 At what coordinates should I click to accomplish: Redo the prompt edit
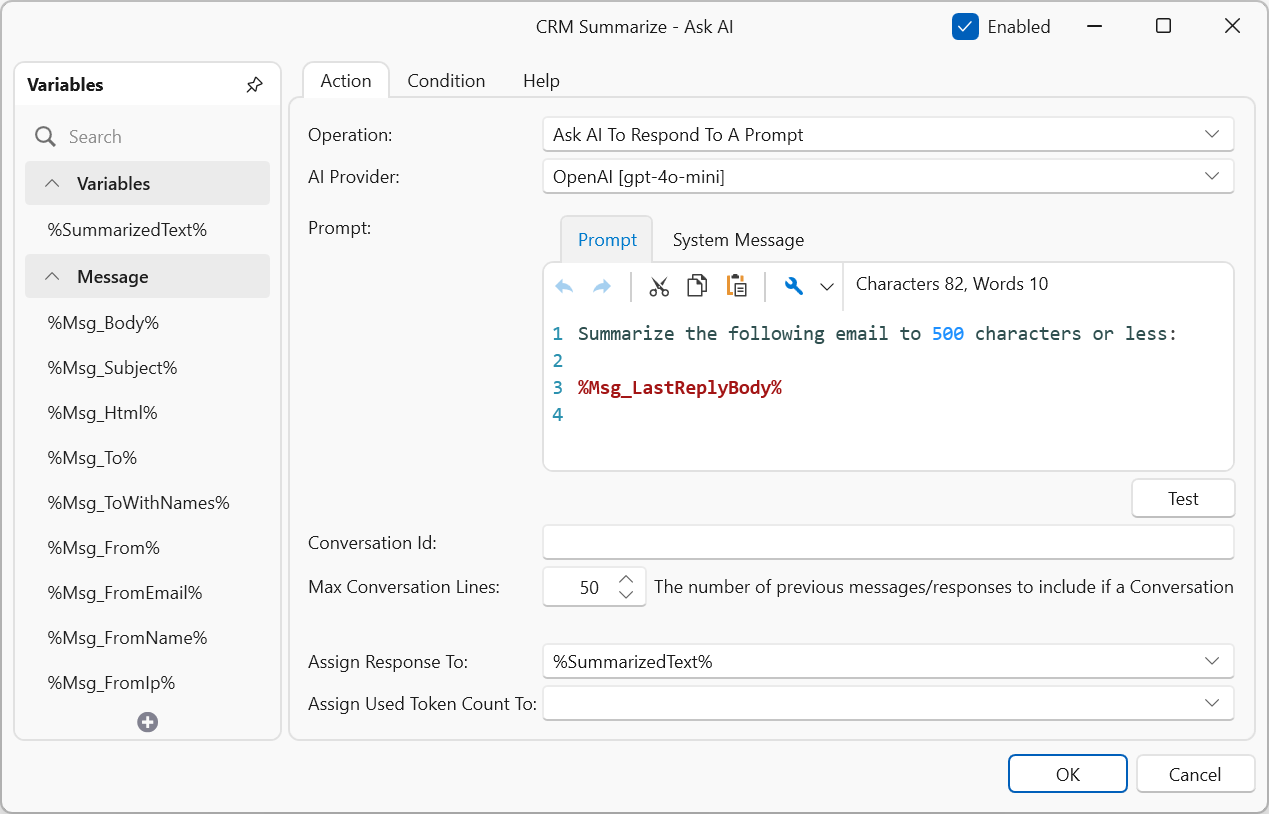pyautogui.click(x=602, y=287)
